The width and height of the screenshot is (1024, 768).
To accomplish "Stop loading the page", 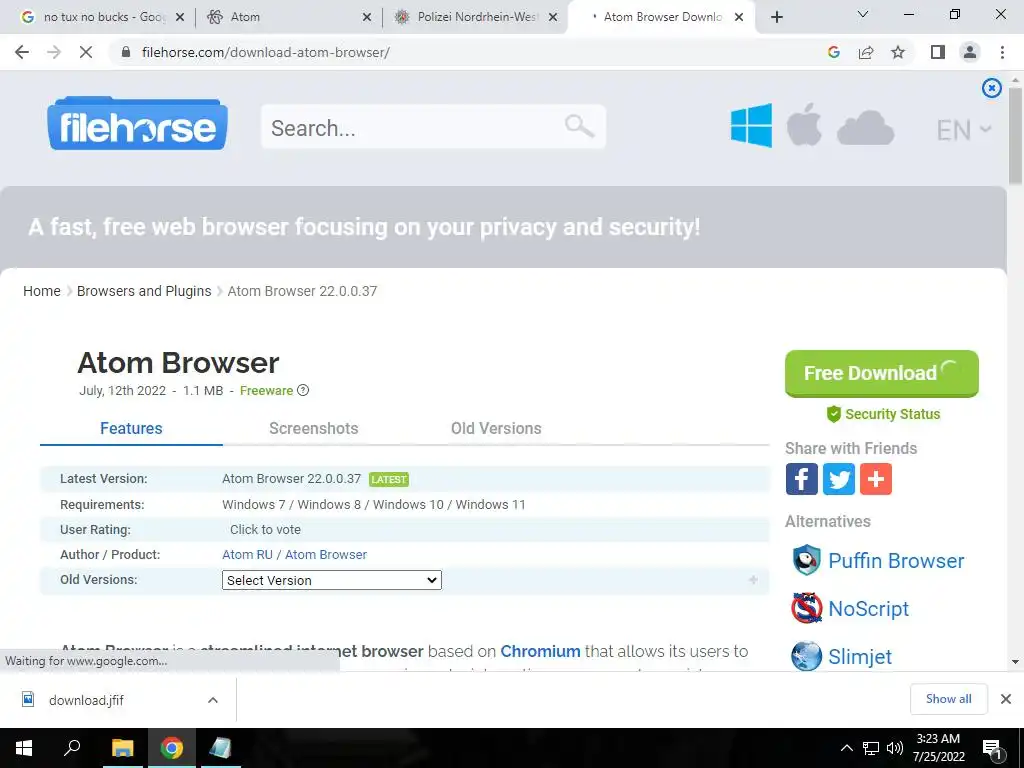I will (x=86, y=52).
